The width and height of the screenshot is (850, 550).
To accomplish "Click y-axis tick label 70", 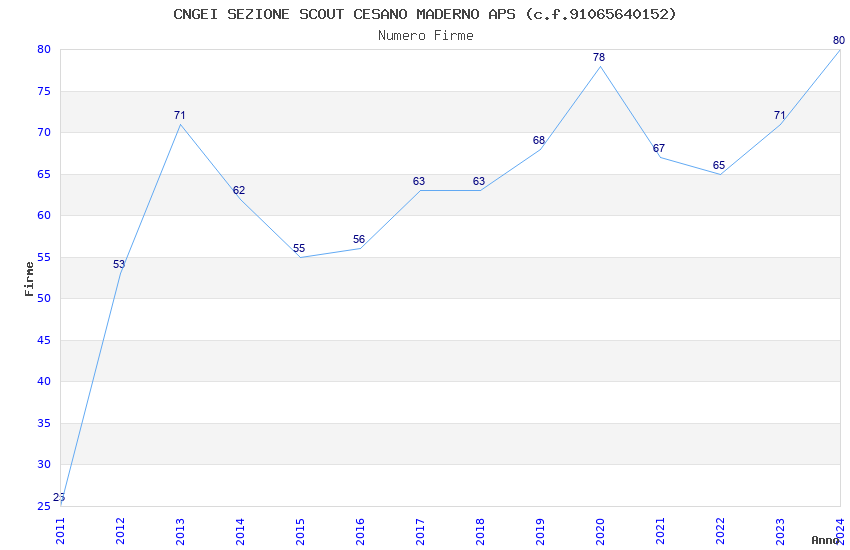I will pos(44,132).
